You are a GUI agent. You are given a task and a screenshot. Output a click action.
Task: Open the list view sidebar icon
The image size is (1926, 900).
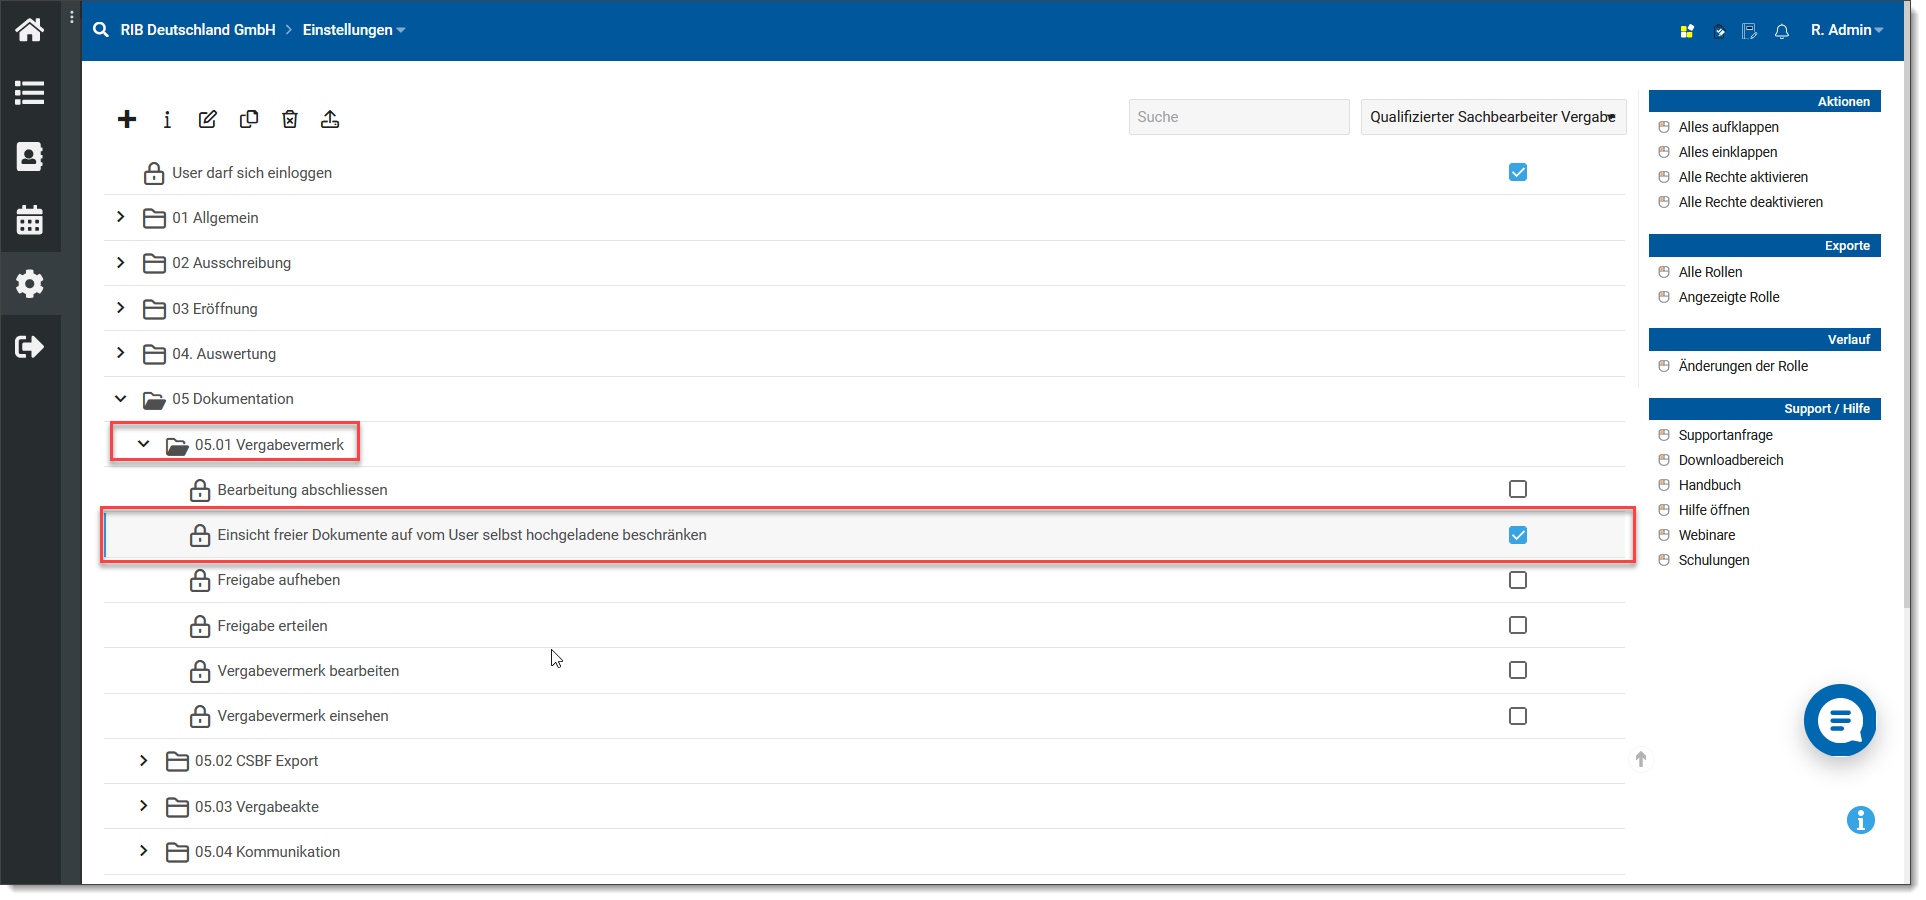coord(30,93)
